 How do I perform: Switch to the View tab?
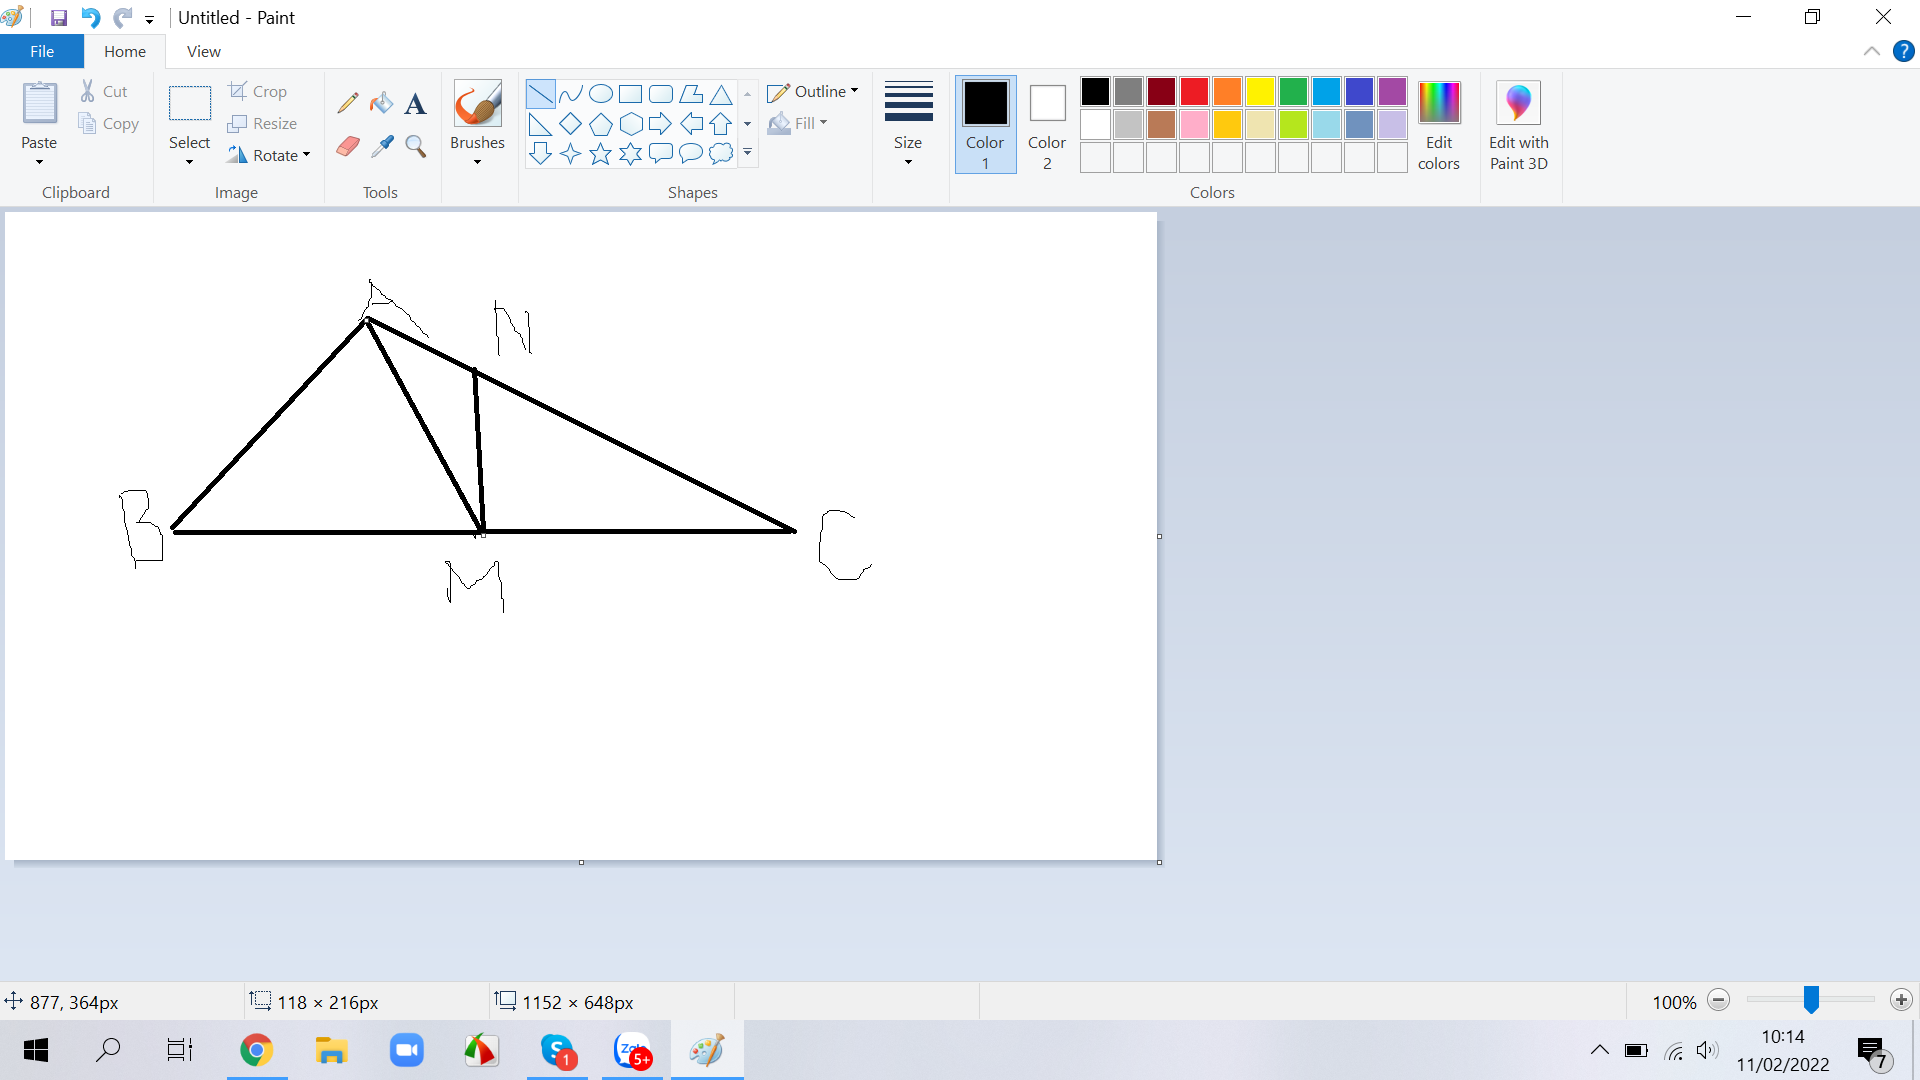click(203, 51)
